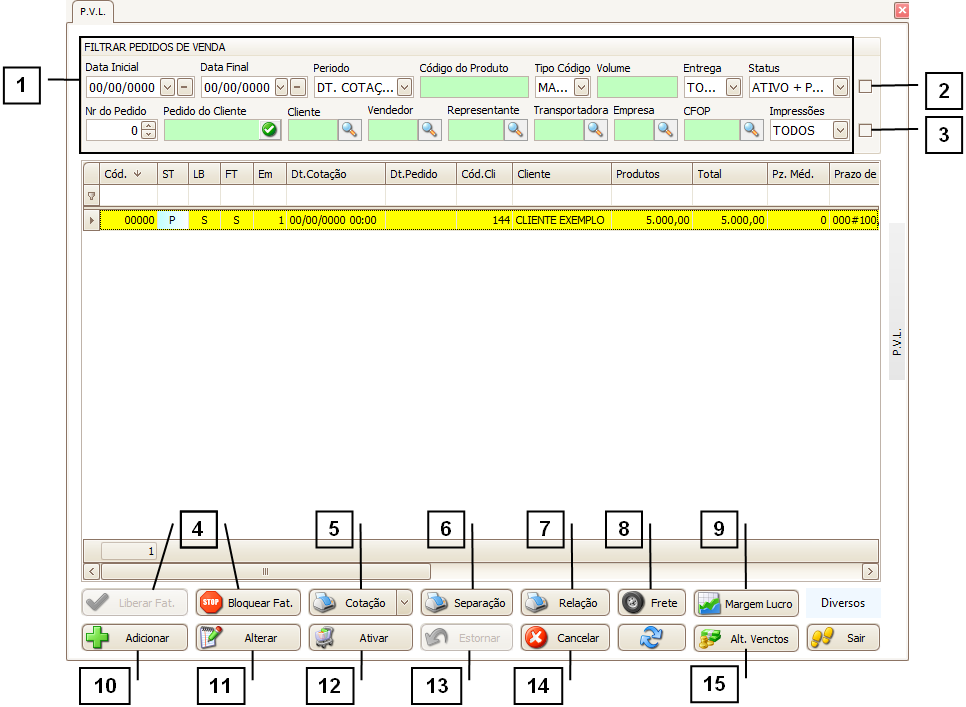Click the Cancelar button
Screen dimensions: 966x707
(x=564, y=638)
